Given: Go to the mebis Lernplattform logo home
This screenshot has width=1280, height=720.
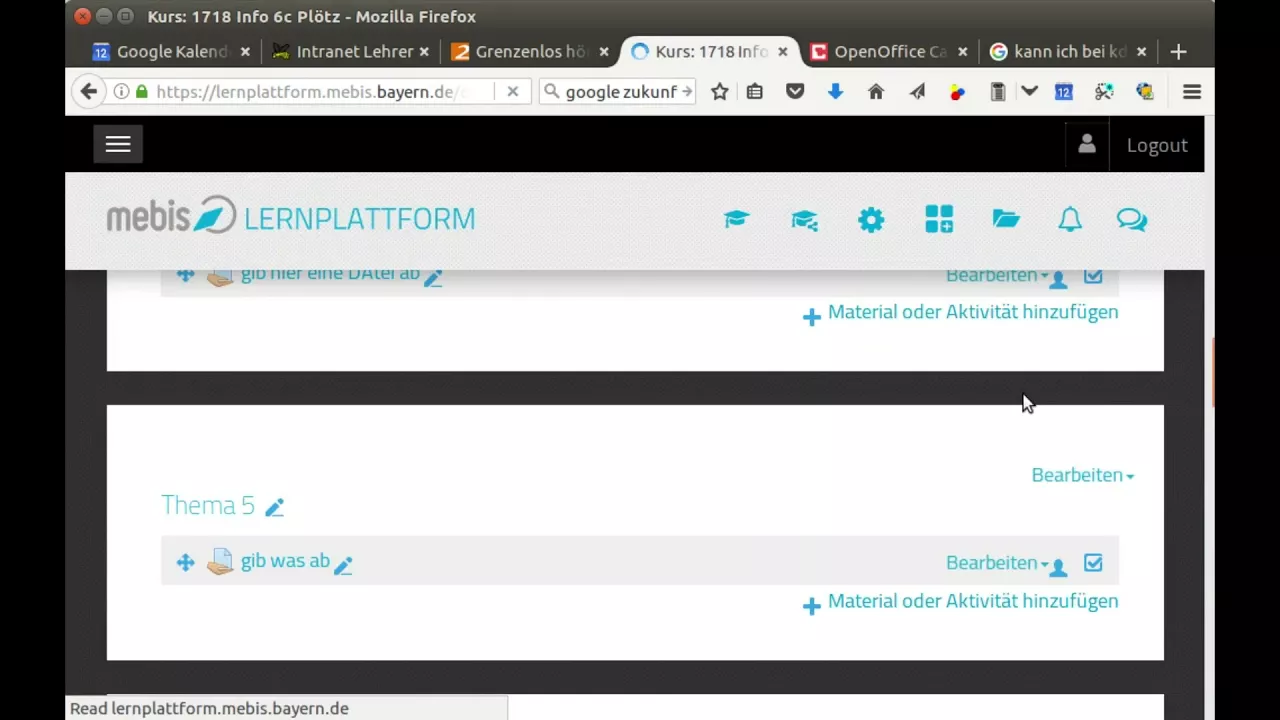Looking at the screenshot, I should pos(291,217).
